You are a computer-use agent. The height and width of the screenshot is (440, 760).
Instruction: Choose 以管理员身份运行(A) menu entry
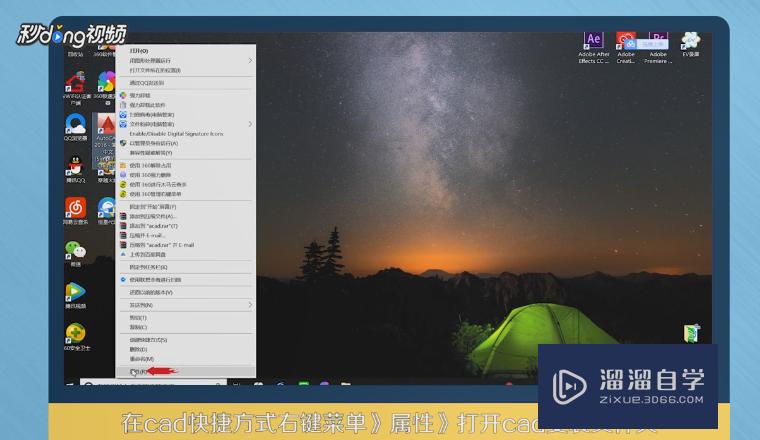(186, 143)
